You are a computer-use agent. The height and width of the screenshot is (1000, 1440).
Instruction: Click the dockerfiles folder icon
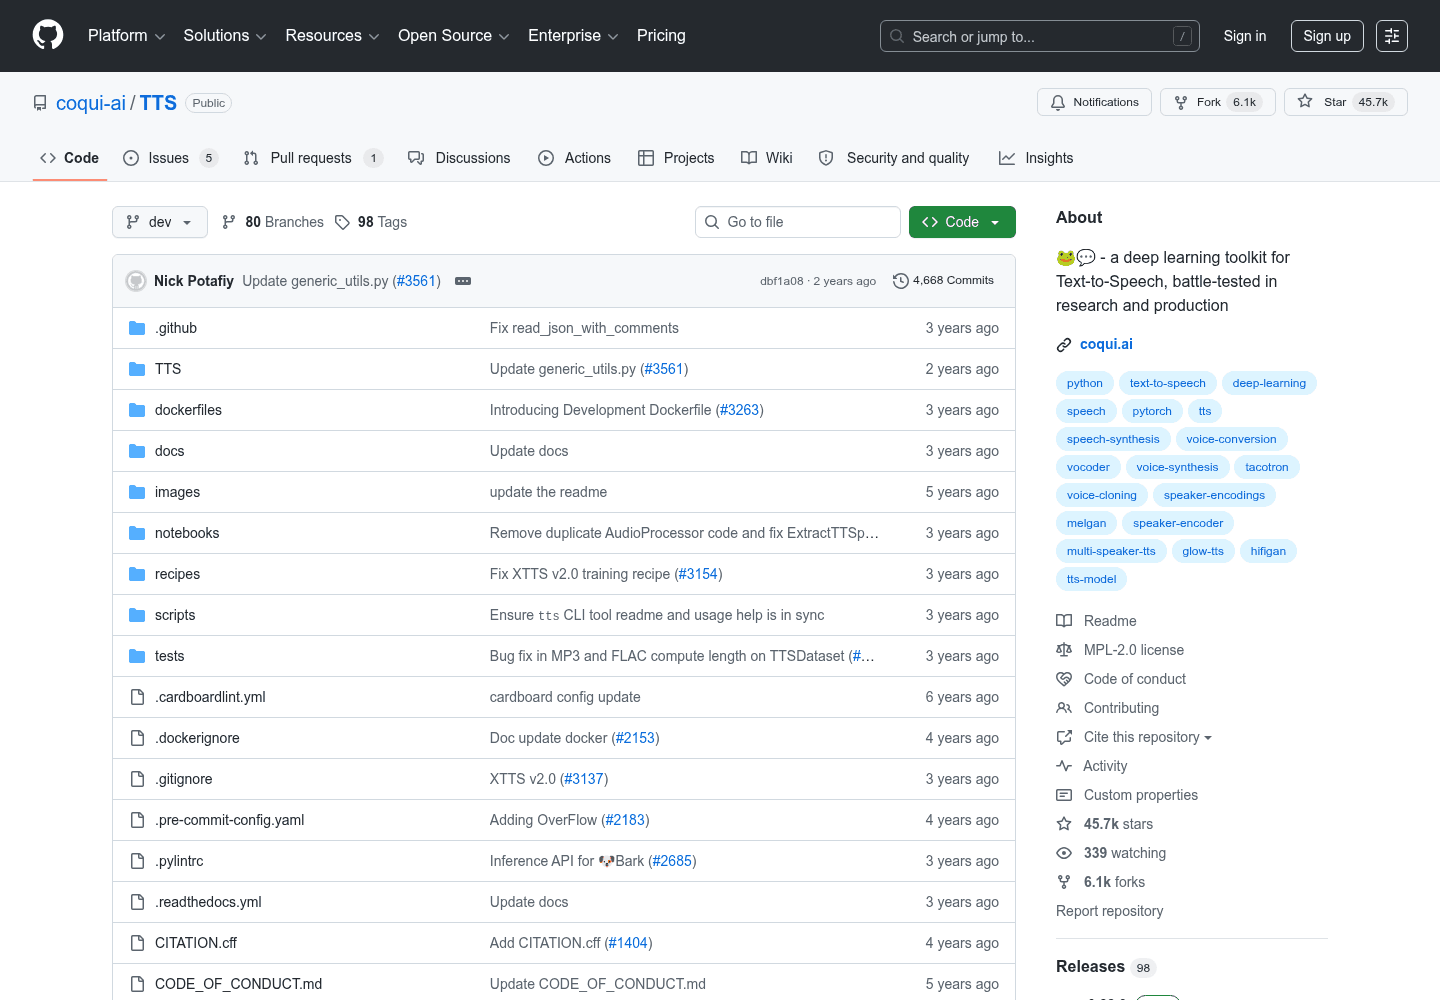tap(137, 410)
